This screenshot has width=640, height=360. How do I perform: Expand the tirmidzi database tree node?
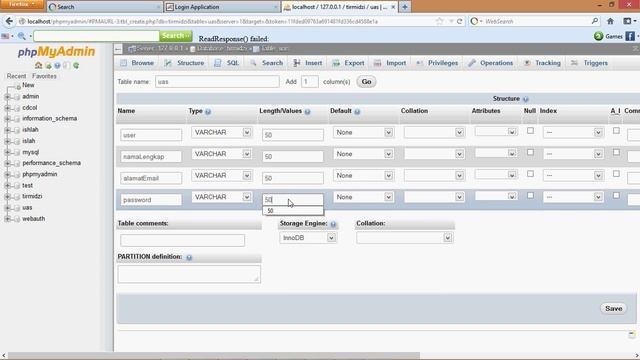pos(7,197)
